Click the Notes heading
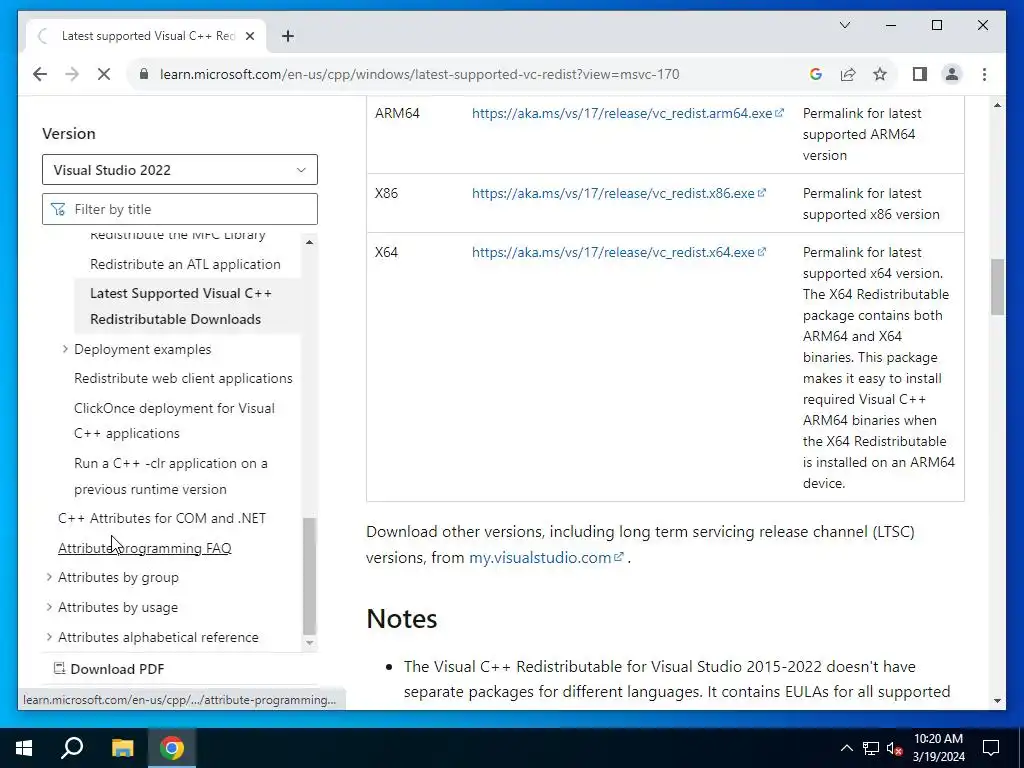 point(402,618)
